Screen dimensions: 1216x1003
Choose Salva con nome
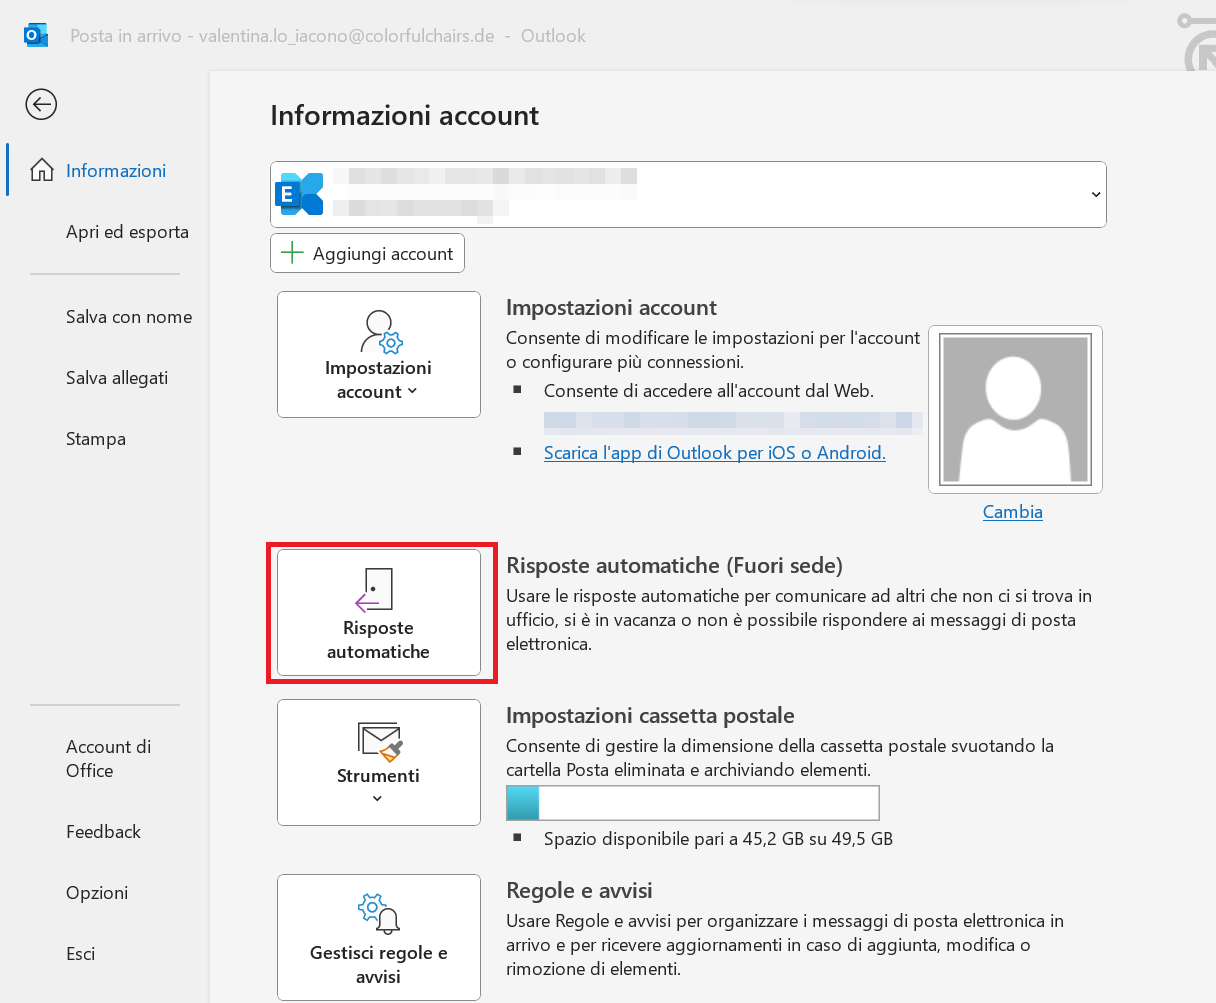[129, 317]
